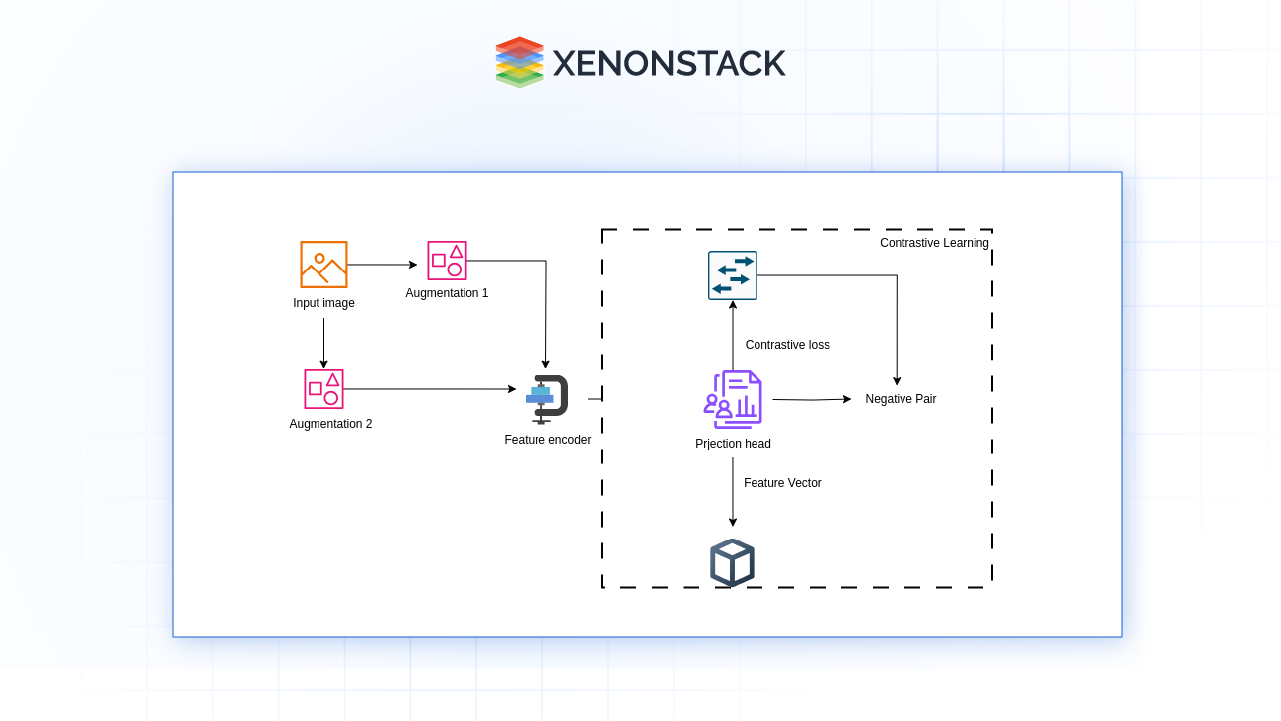Select the Augmentation 2 shapes icon
The width and height of the screenshot is (1281, 721).
324,389
